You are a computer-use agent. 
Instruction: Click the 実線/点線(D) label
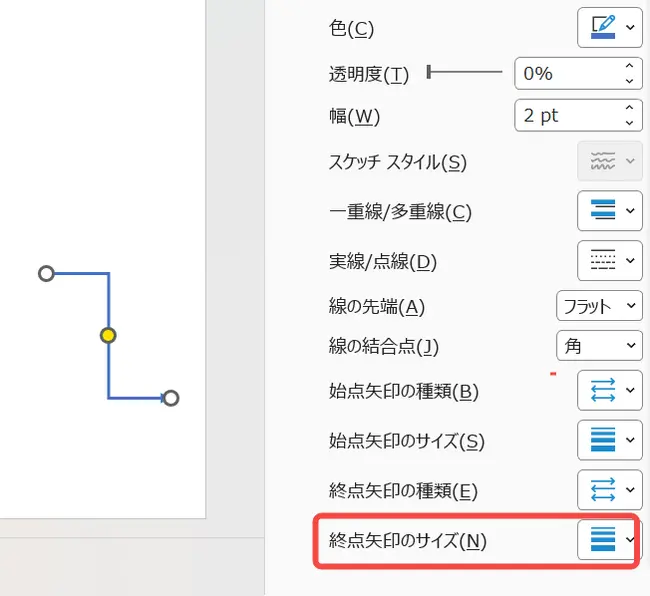383,262
